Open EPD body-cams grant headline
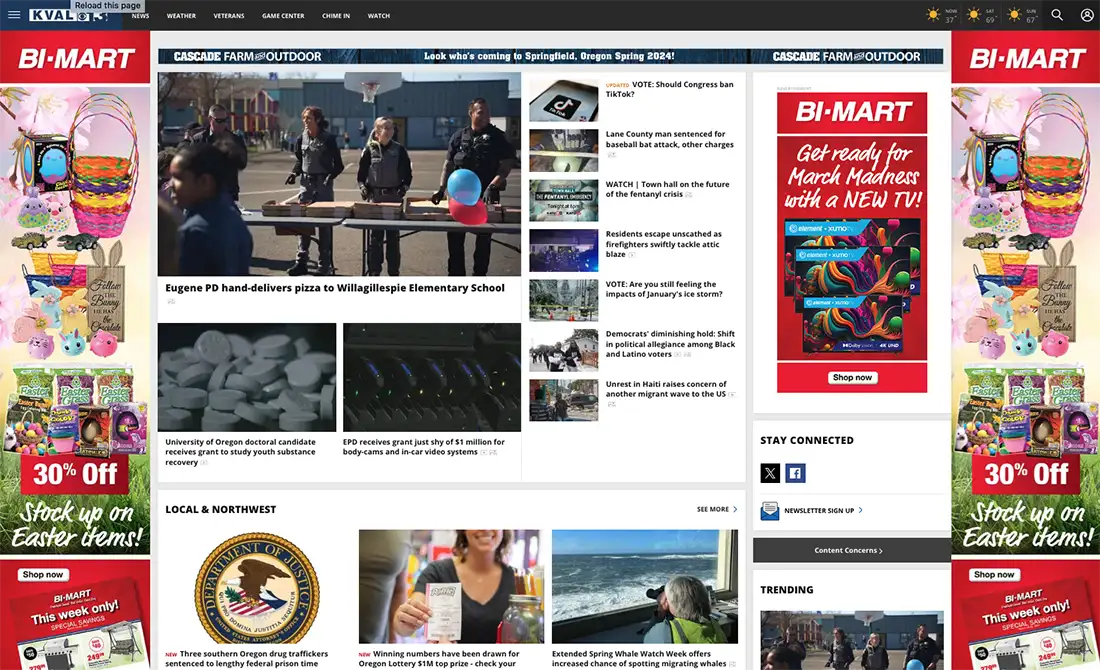 [424, 447]
